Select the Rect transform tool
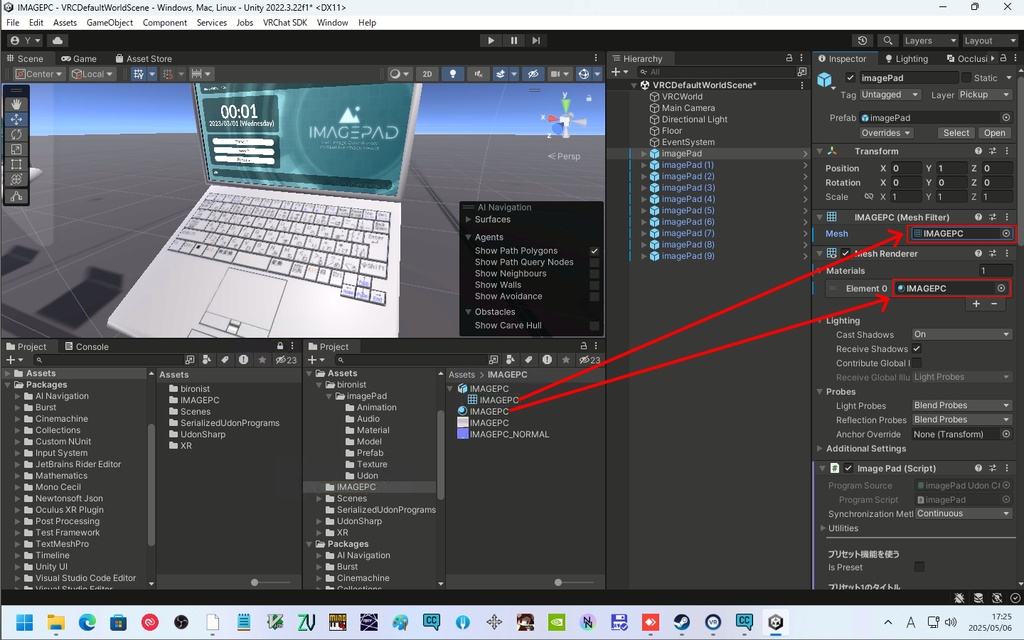Viewport: 1024px width, 640px height. (16, 164)
